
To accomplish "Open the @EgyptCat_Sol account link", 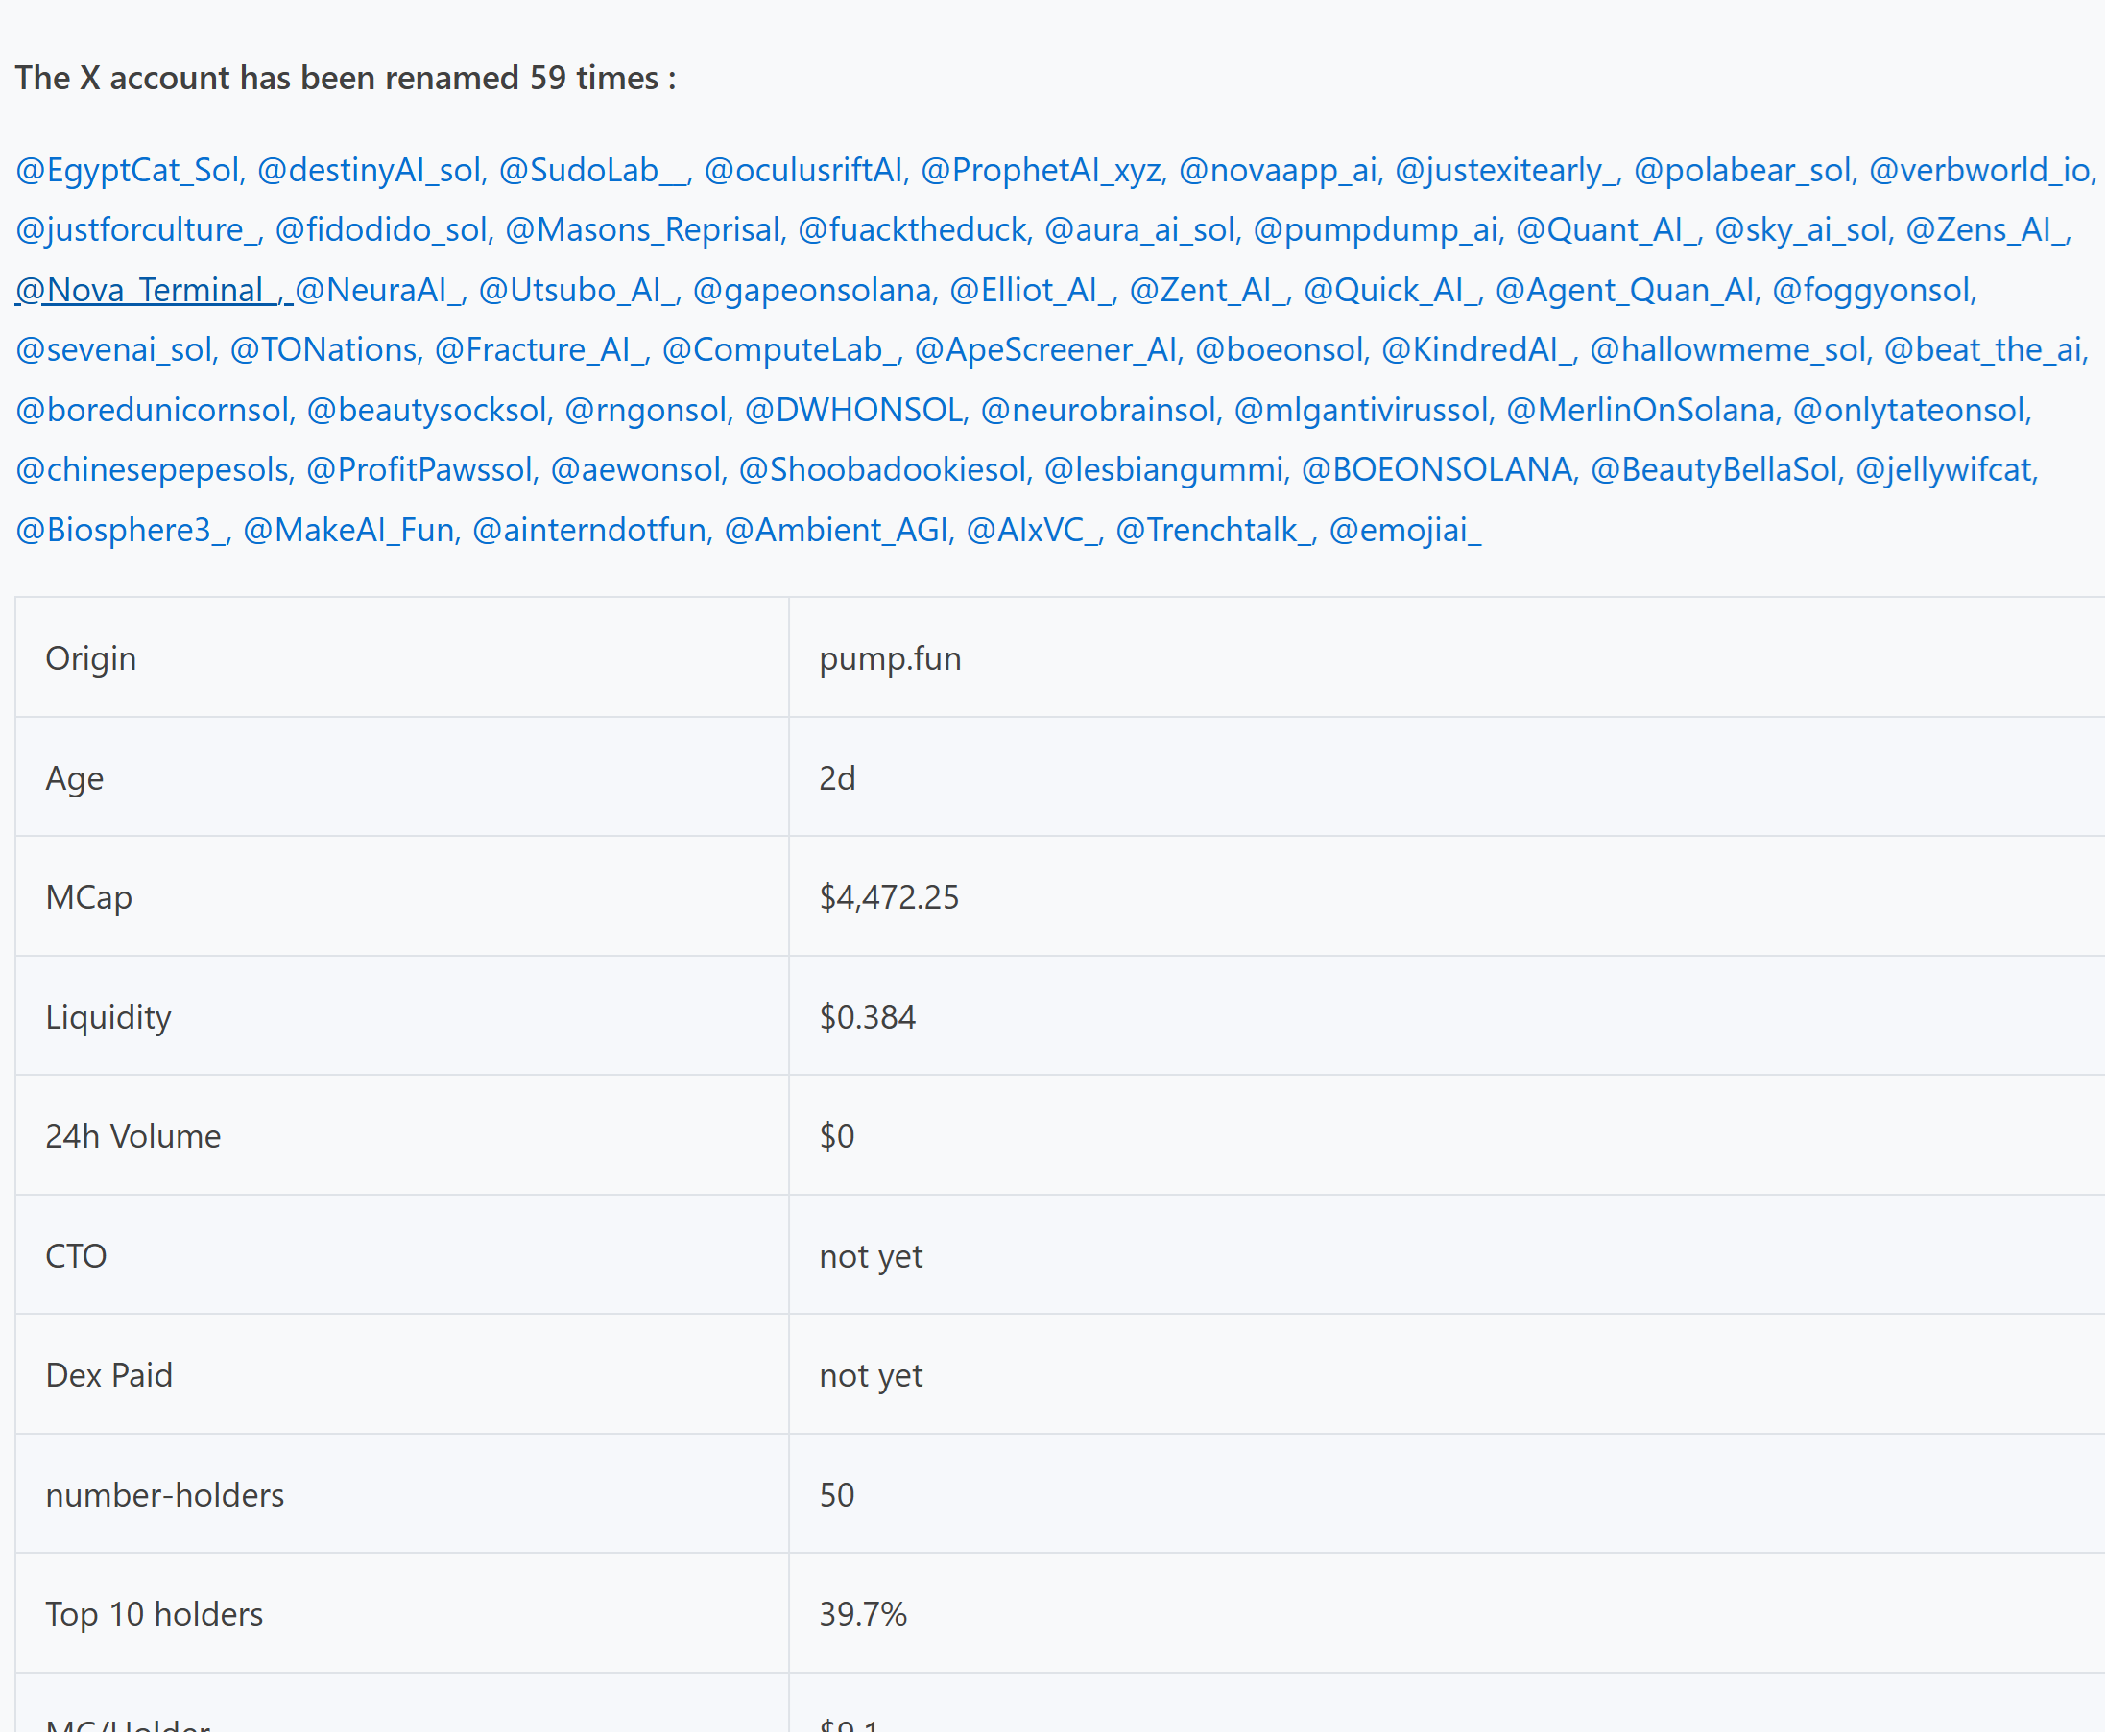I will click(x=128, y=170).
